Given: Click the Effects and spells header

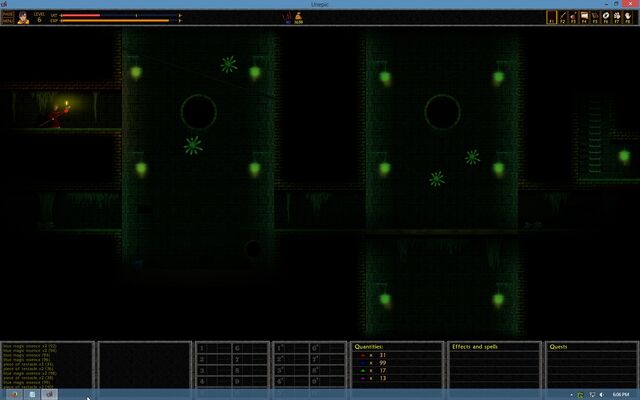Looking at the screenshot, I should click(x=475, y=347).
